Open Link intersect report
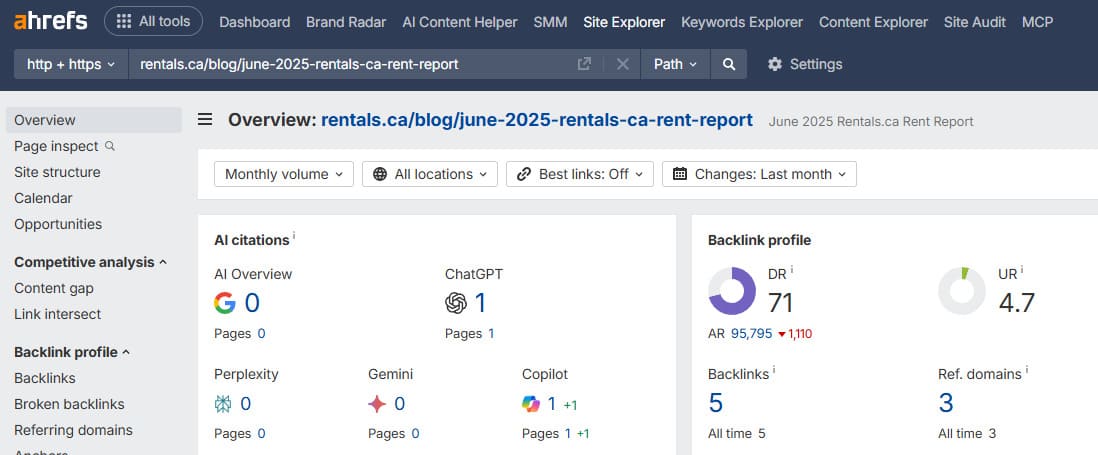 click(x=57, y=314)
